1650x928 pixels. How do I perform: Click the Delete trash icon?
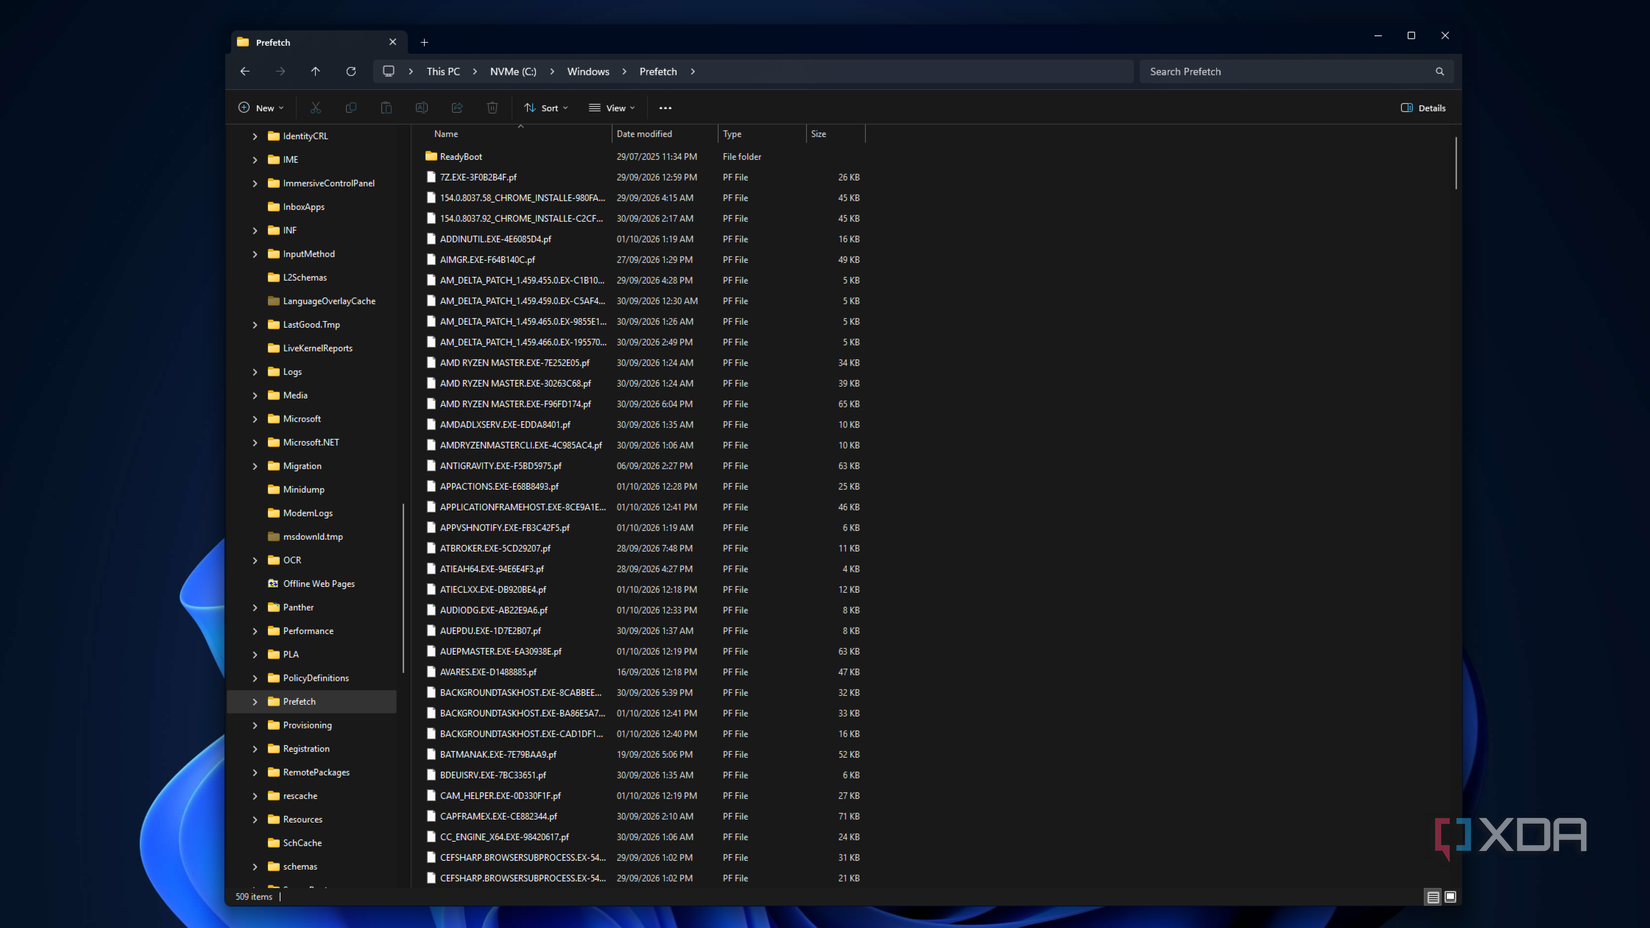point(492,108)
